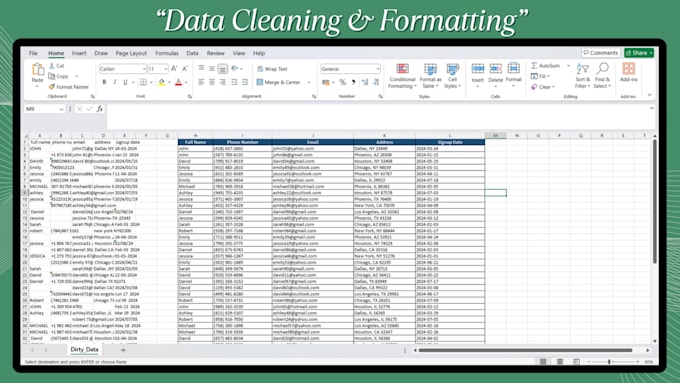680x383 pixels.
Task: Increase font size with larger A
Action: click(x=174, y=69)
